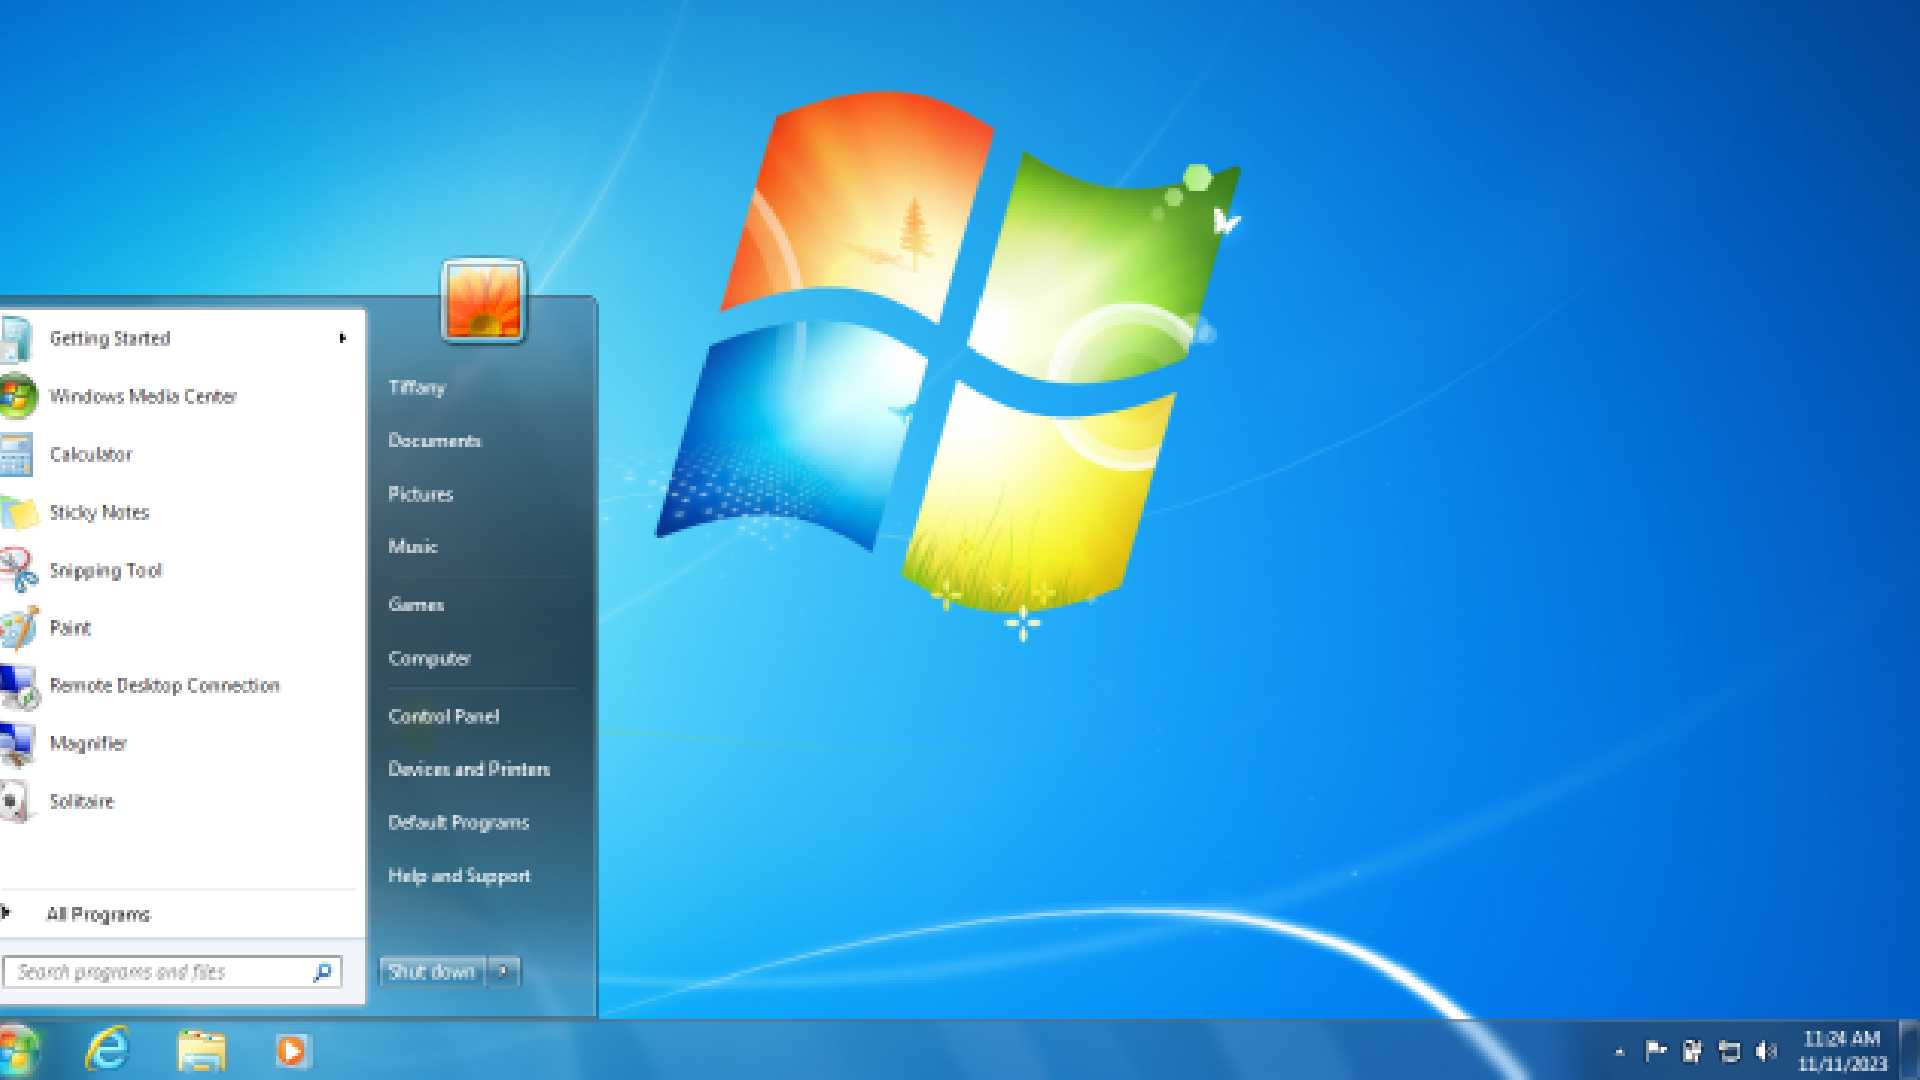The image size is (1920, 1080).
Task: Click the volume icon in the system tray
Action: click(x=1766, y=1051)
